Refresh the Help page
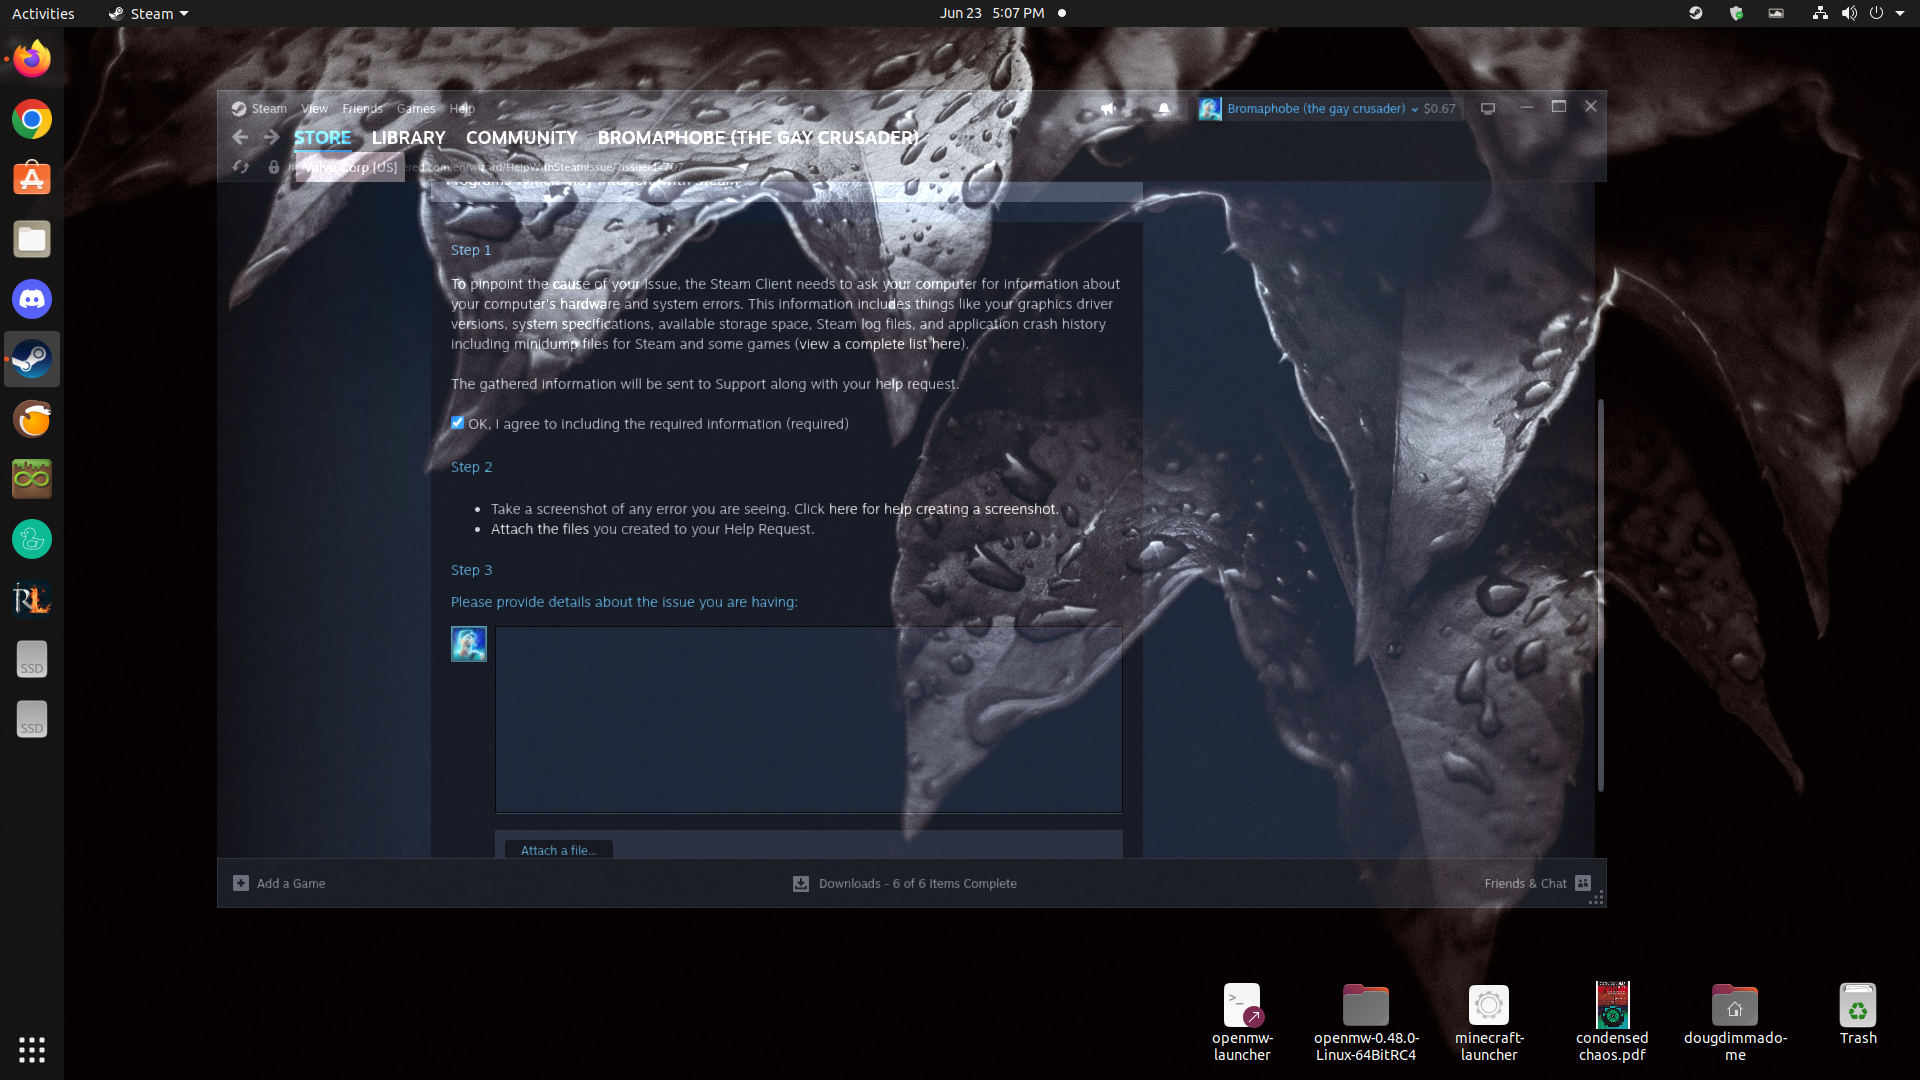 pyautogui.click(x=240, y=167)
